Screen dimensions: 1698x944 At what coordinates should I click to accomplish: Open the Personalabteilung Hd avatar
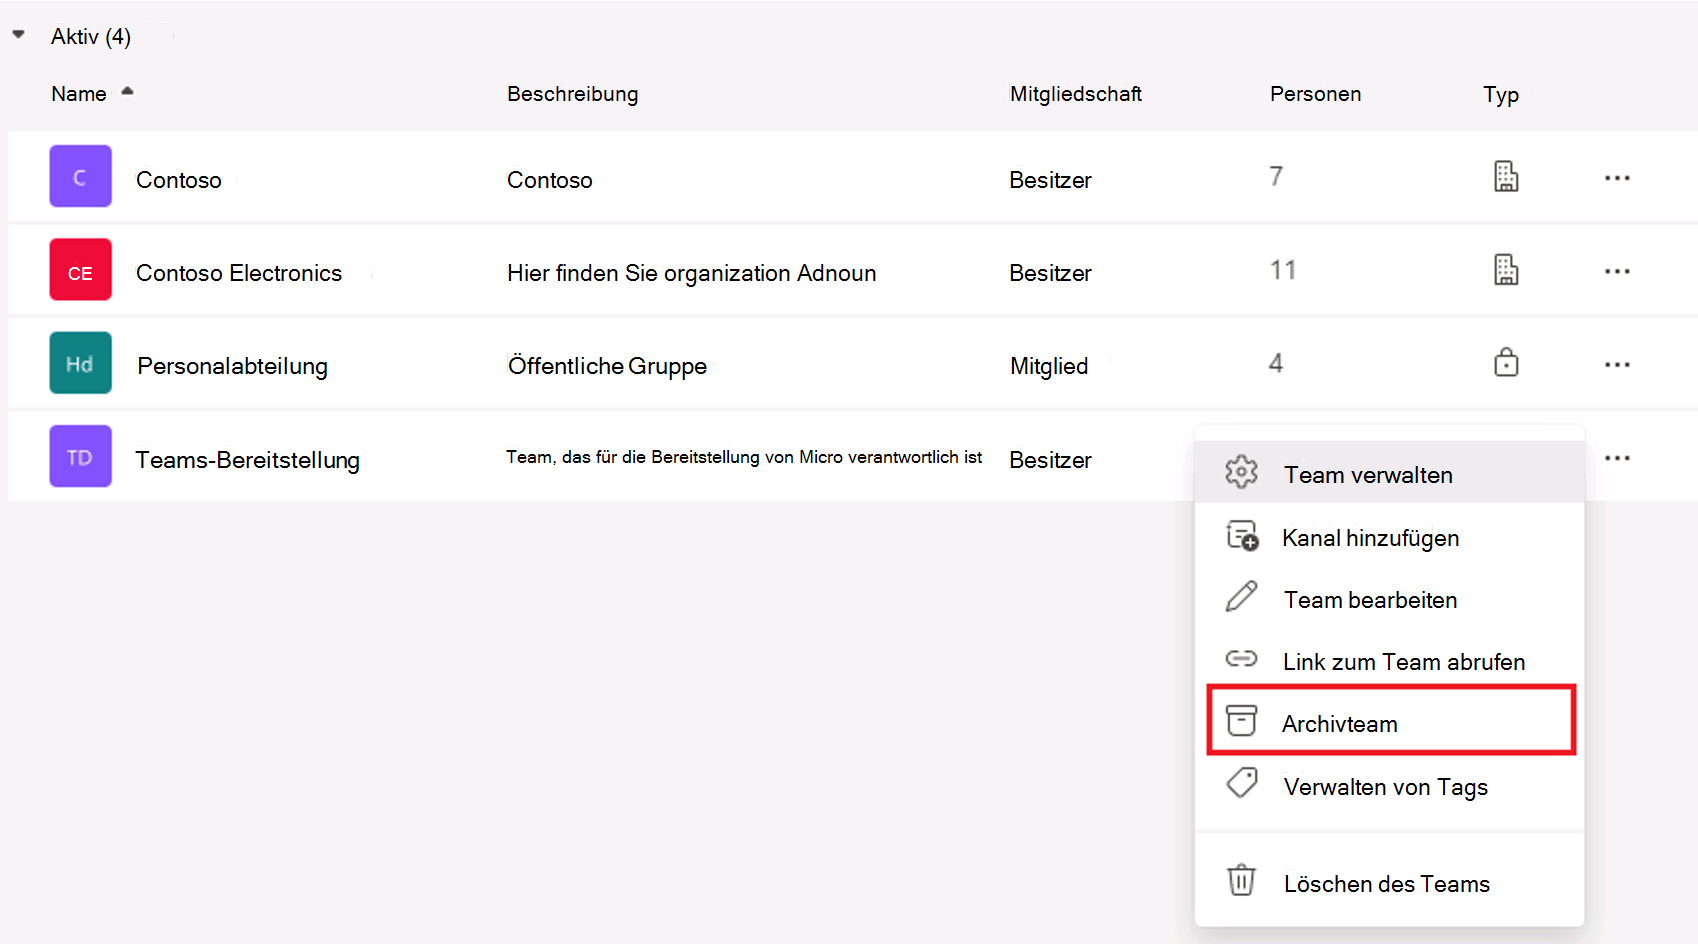coord(80,362)
